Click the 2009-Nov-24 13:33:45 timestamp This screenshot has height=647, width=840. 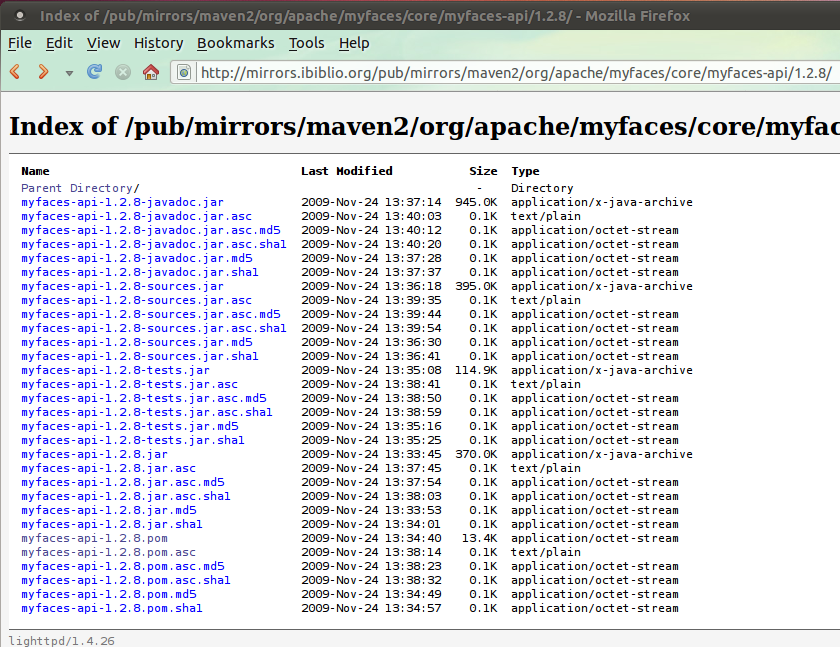(x=371, y=454)
